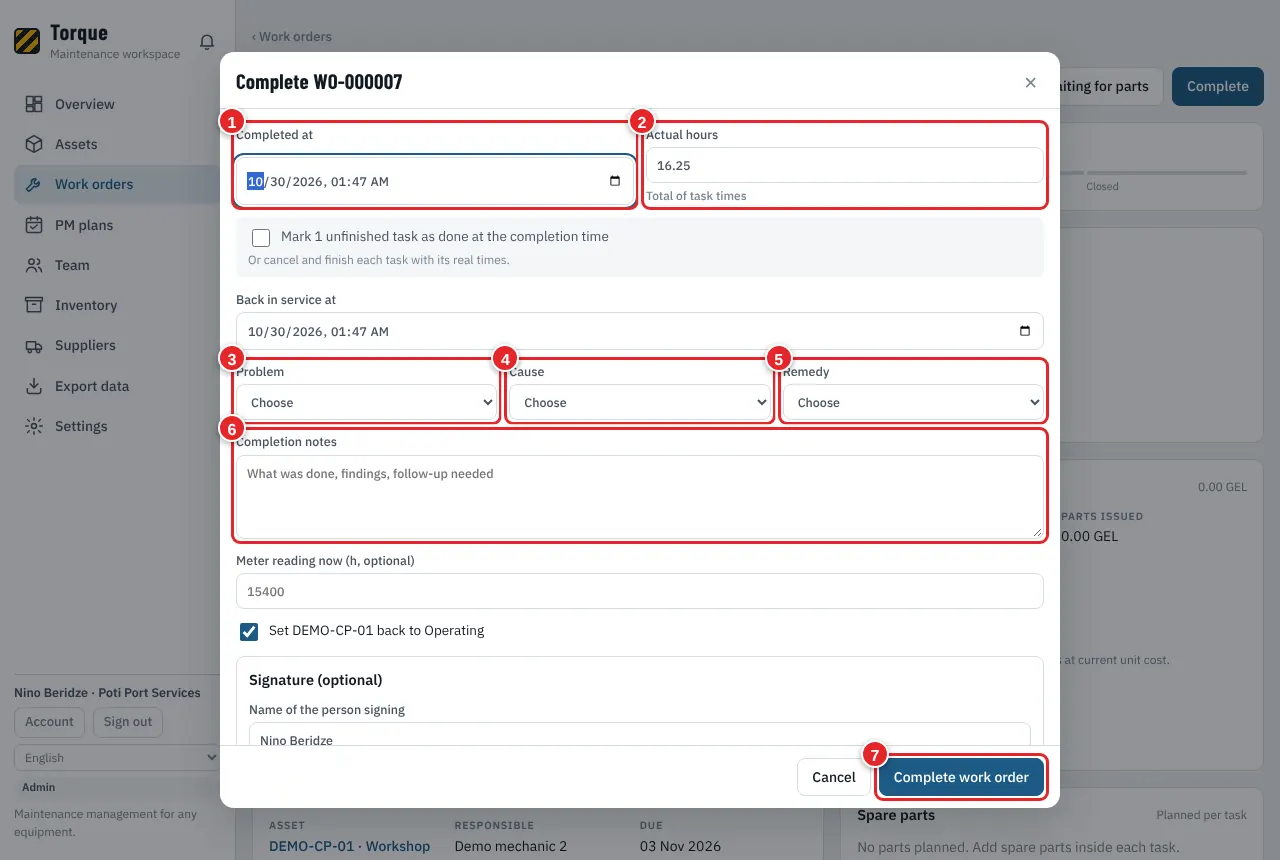This screenshot has height=860, width=1280.
Task: Click the 'Total of task times' hint
Action: pos(696,196)
